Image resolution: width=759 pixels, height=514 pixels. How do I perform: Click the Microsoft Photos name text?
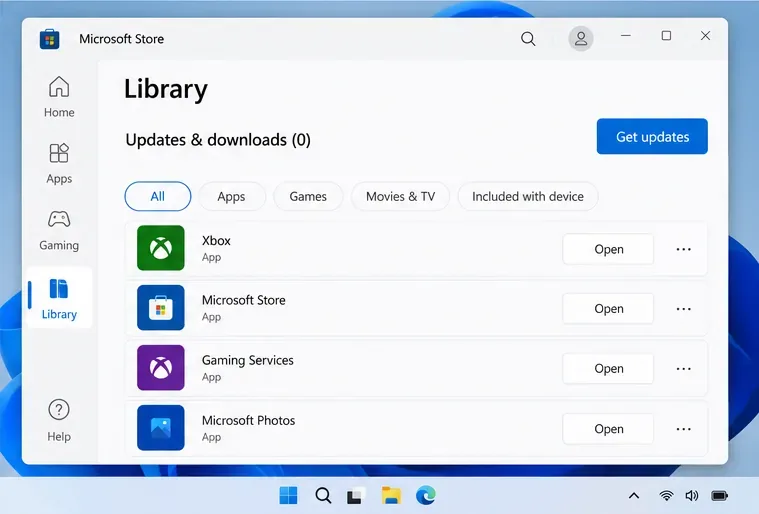[x=248, y=420]
